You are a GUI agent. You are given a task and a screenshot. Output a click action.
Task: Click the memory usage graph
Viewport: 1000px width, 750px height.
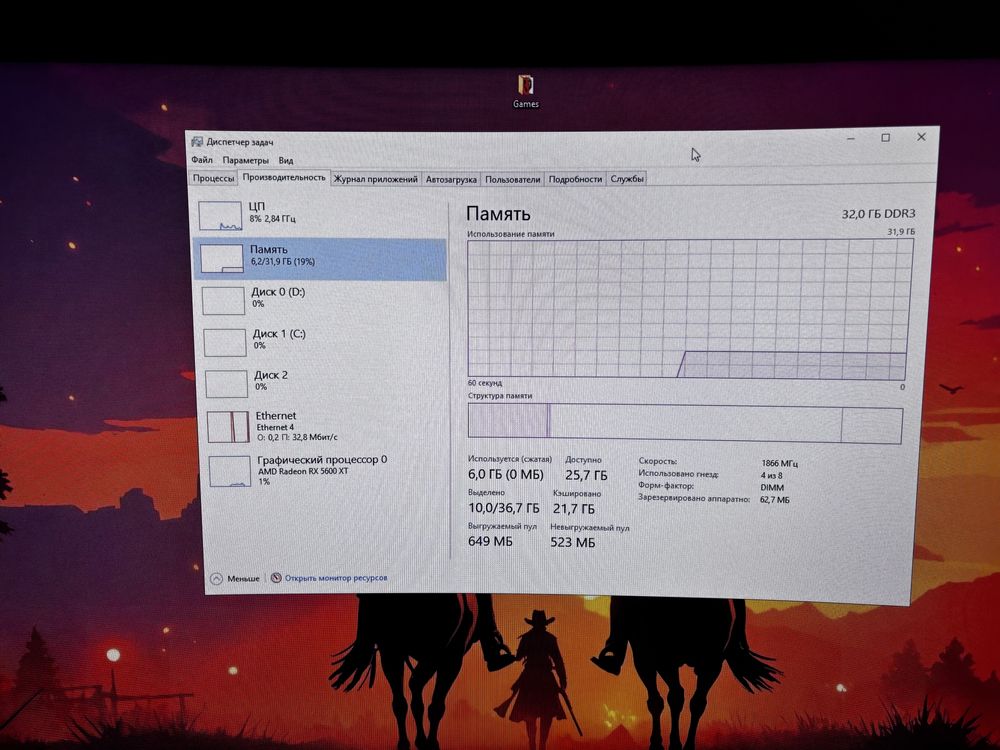pyautogui.click(x=690, y=309)
